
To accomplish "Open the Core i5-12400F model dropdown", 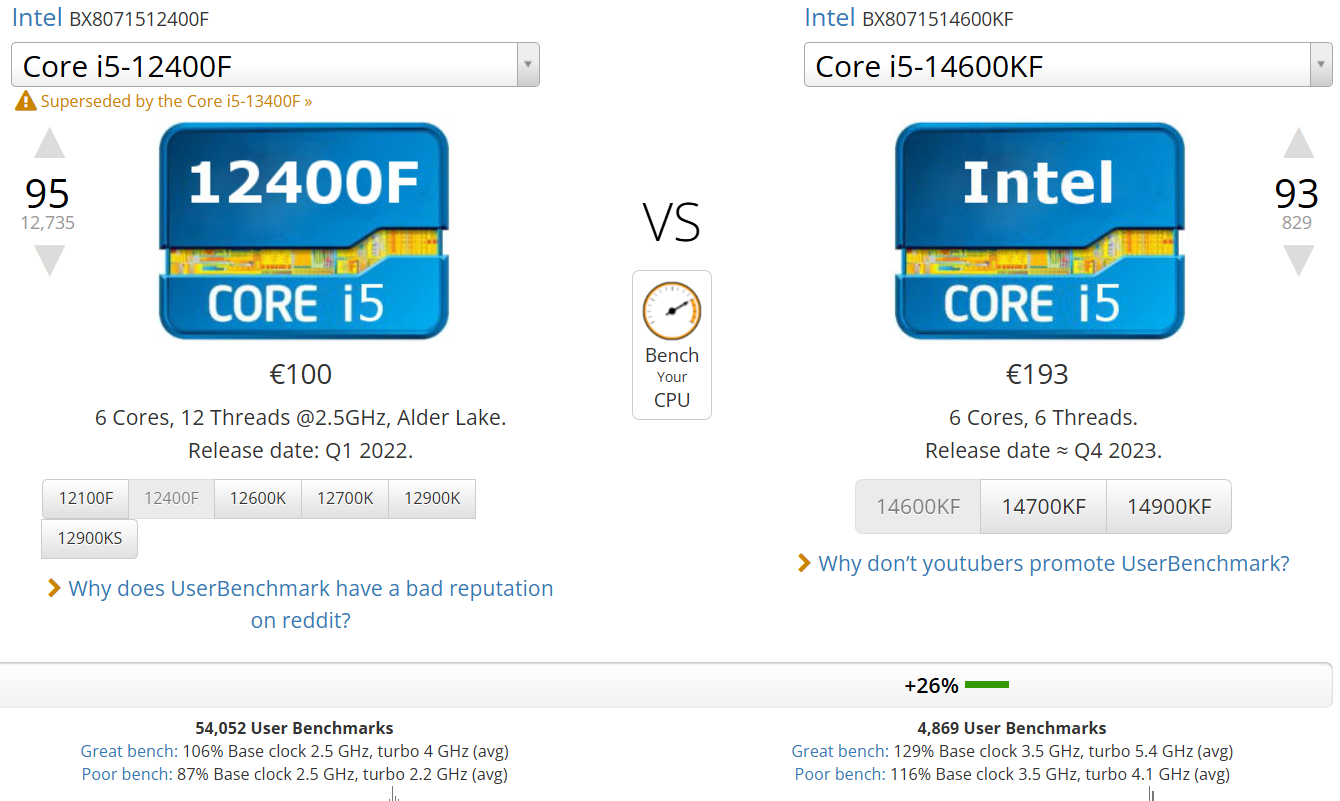I will [x=275, y=66].
